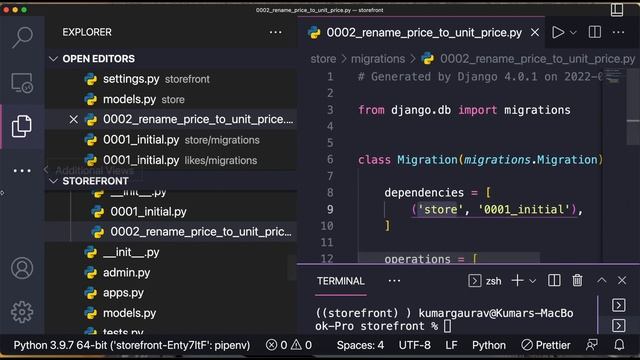Open the Remote Explorer view
Viewport: 640px width, 360px height.
tap(22, 83)
